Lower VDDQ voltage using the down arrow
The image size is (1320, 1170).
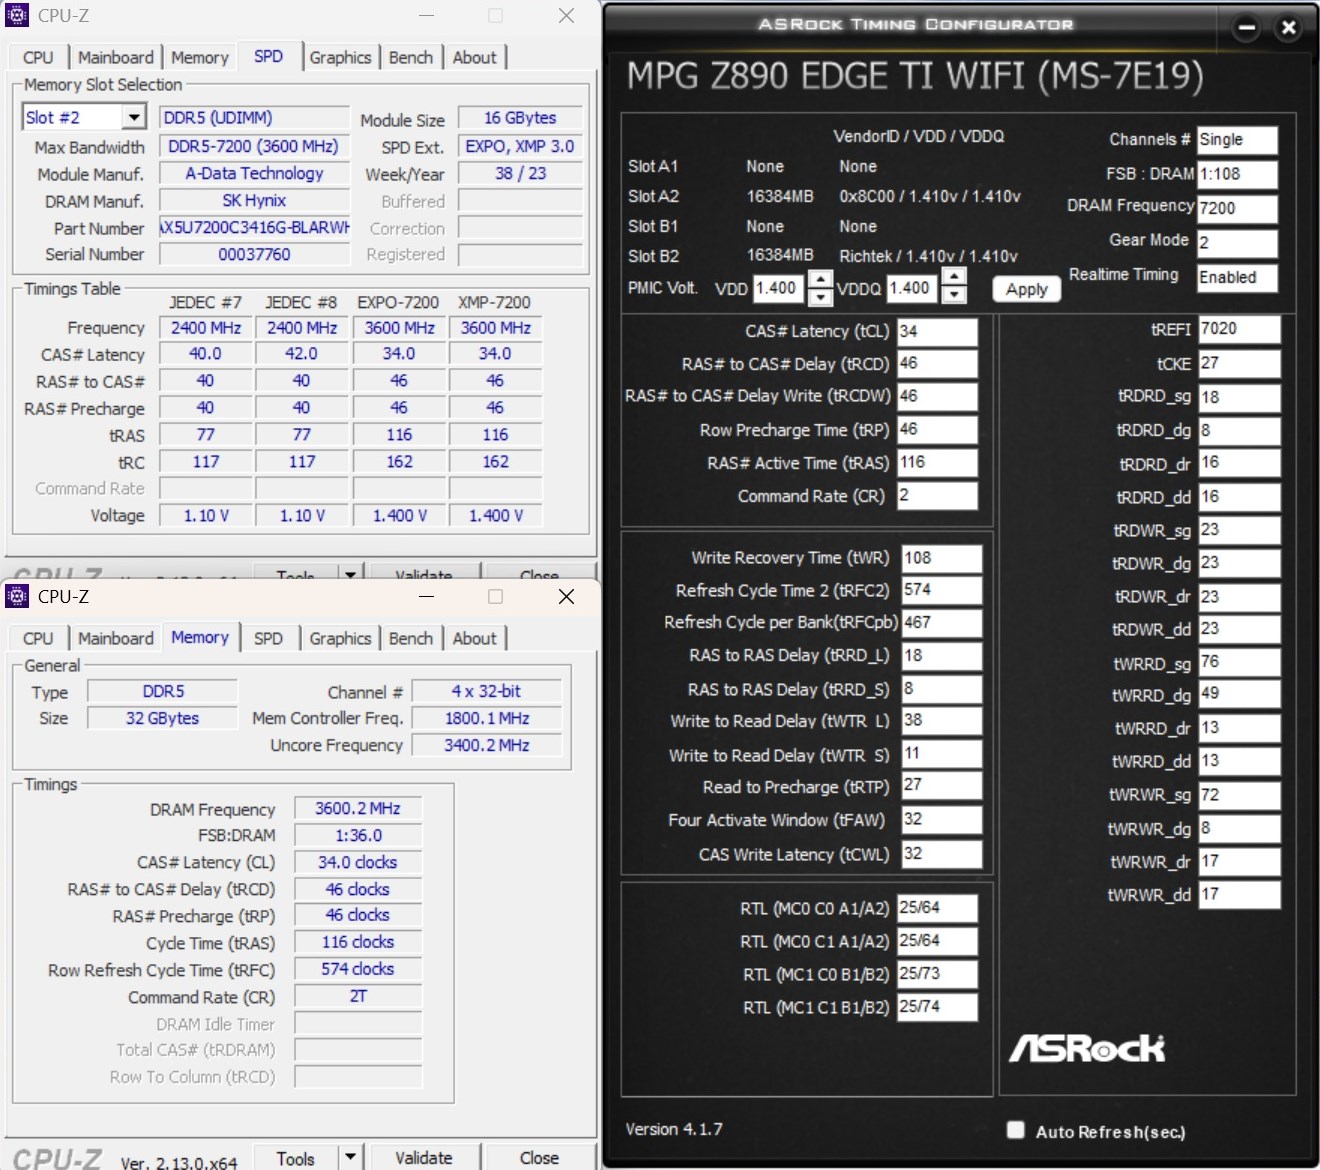[x=955, y=295]
